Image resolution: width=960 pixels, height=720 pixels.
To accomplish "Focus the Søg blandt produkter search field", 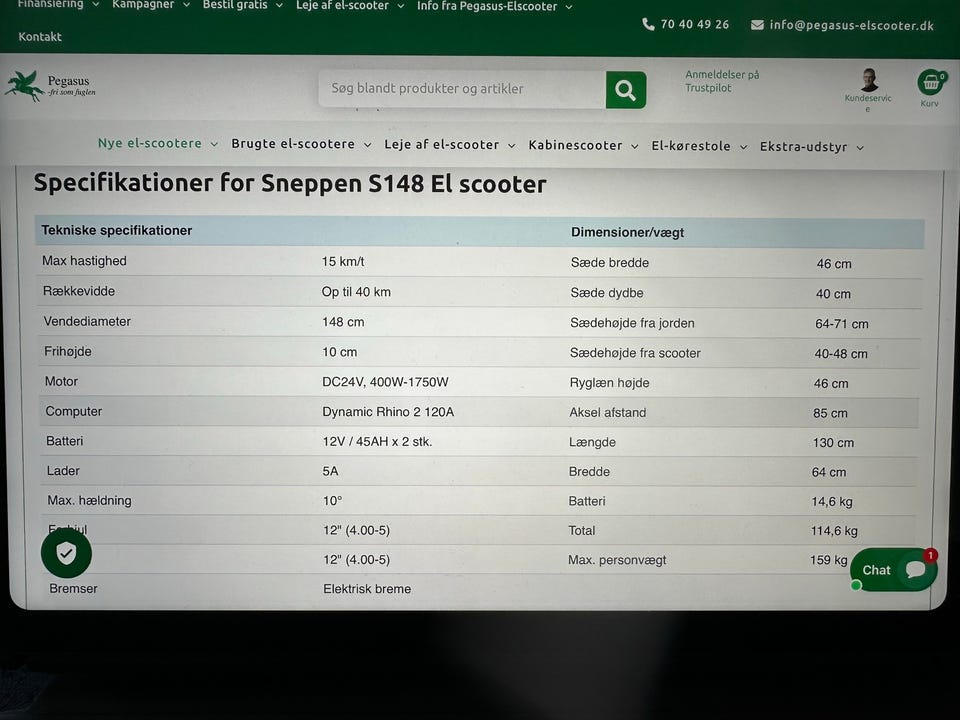I will click(462, 89).
